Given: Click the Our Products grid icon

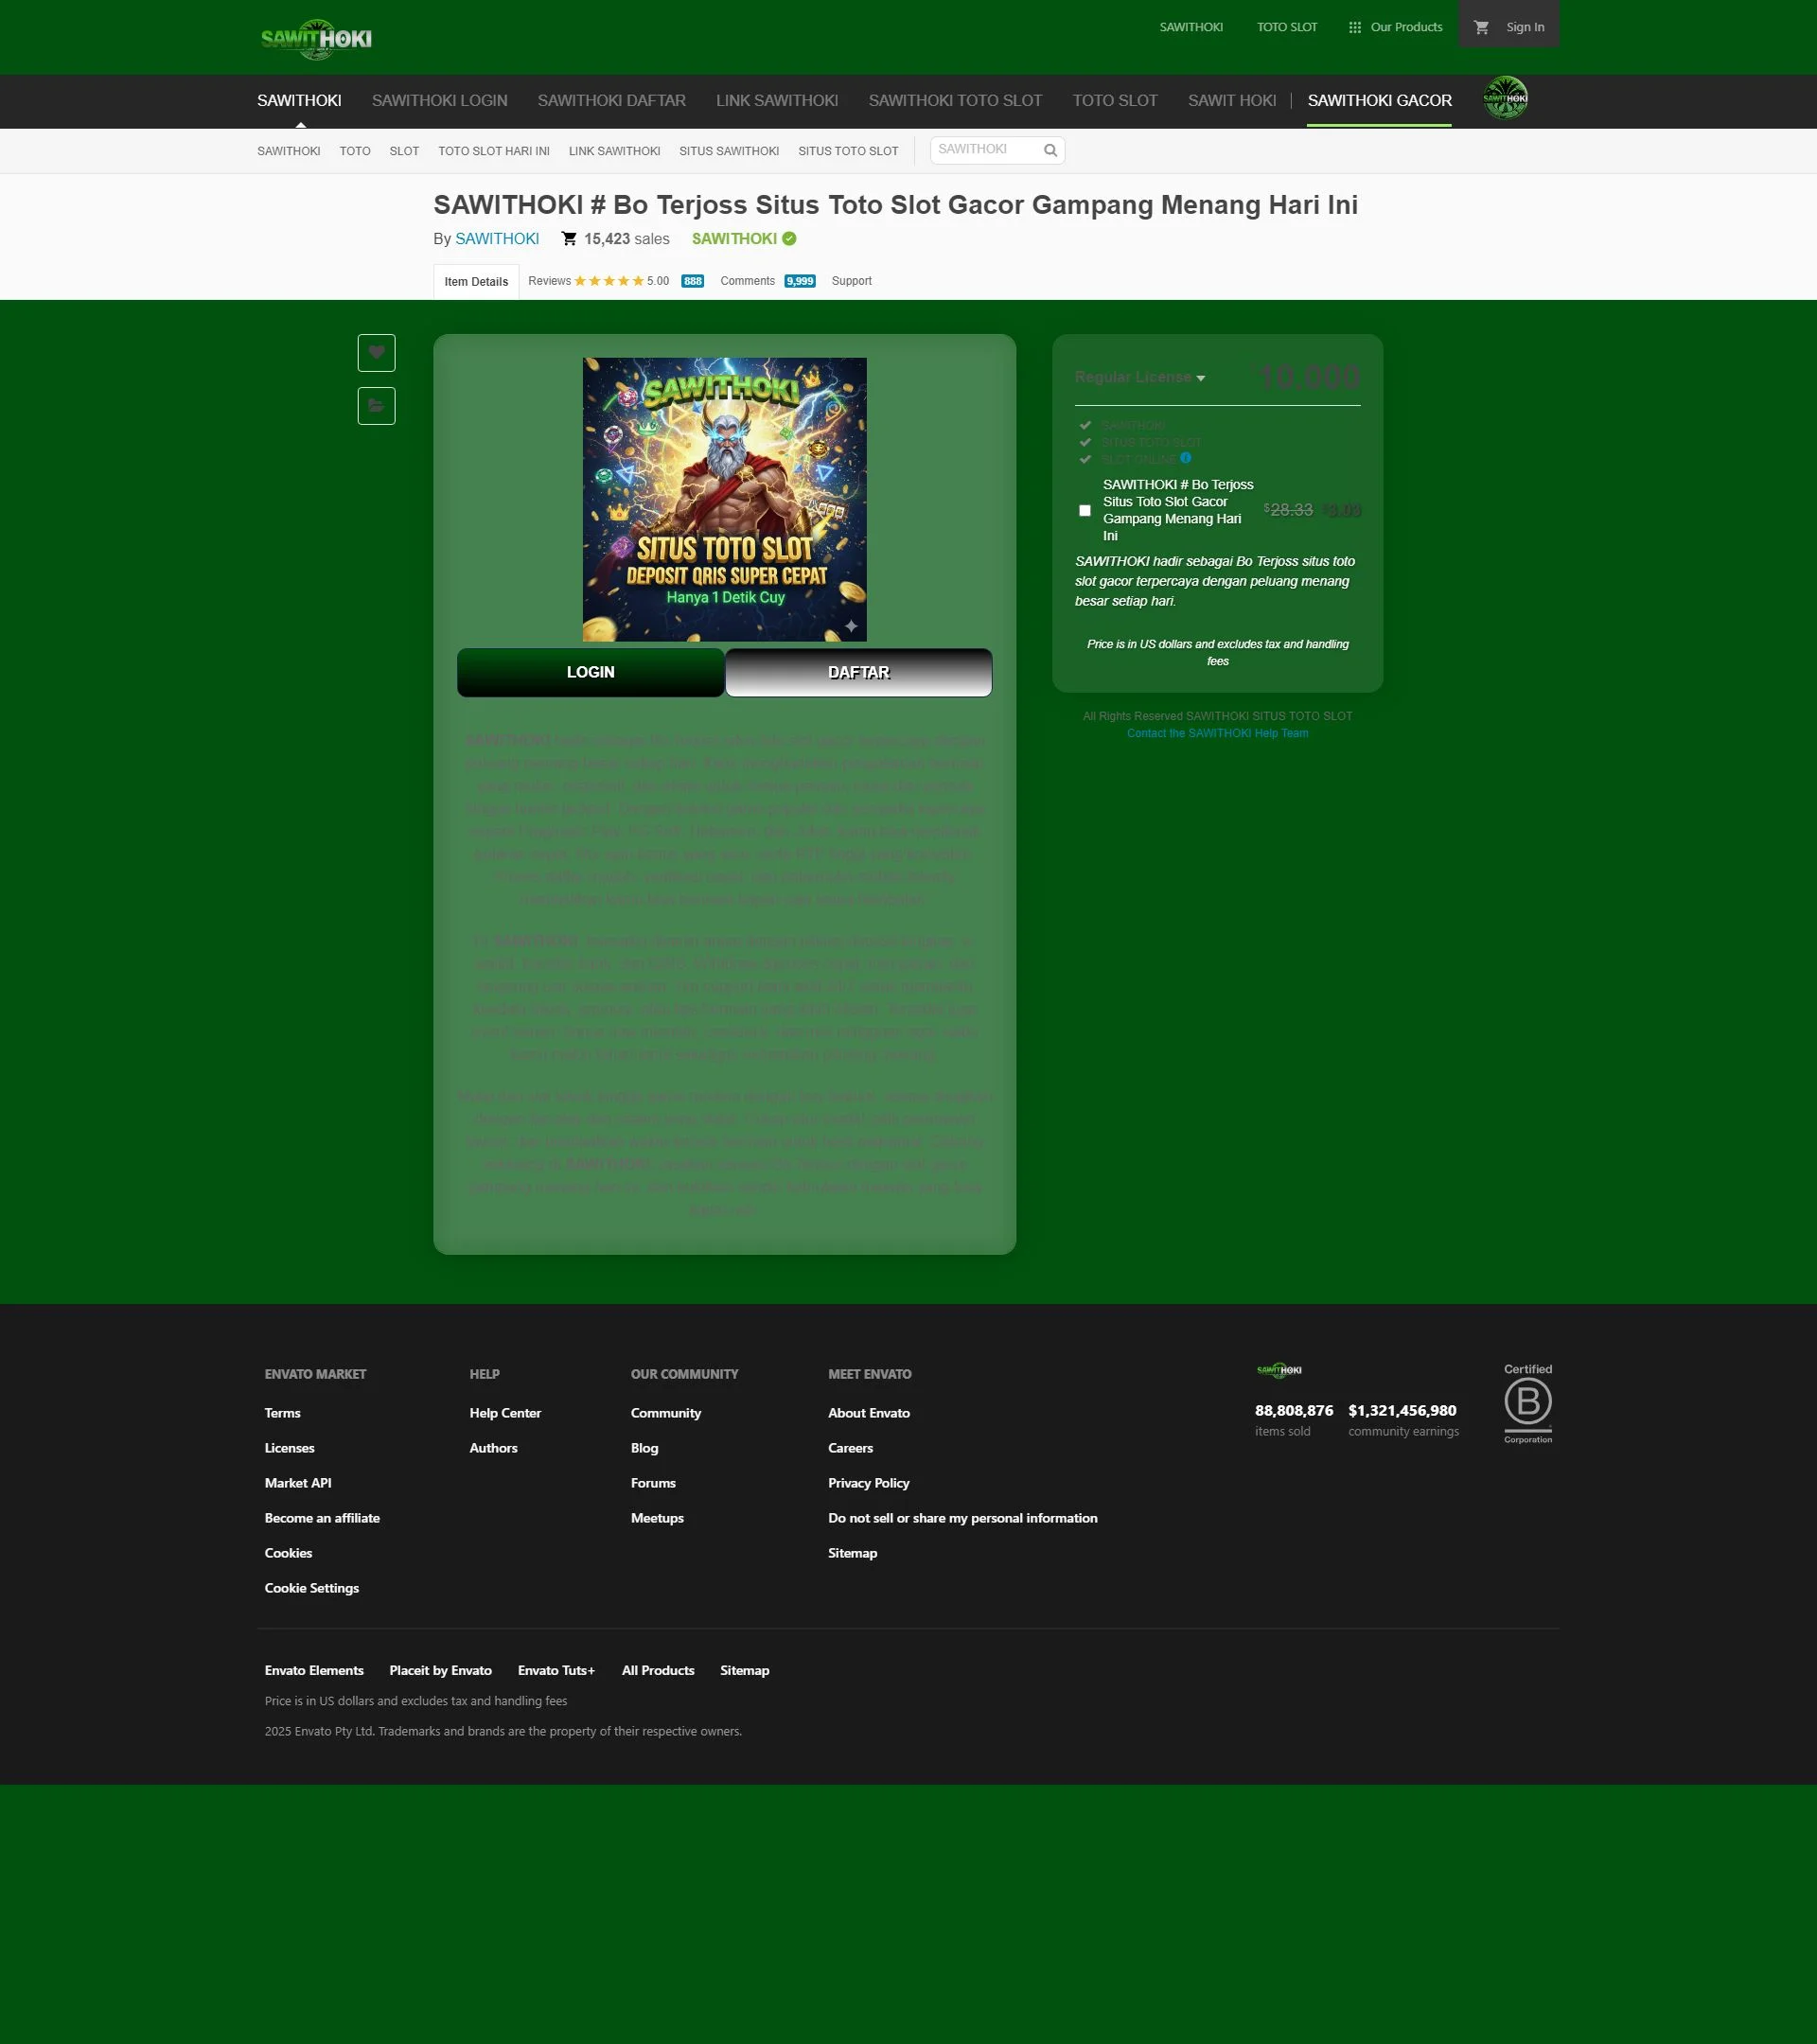Looking at the screenshot, I should 1354,27.
